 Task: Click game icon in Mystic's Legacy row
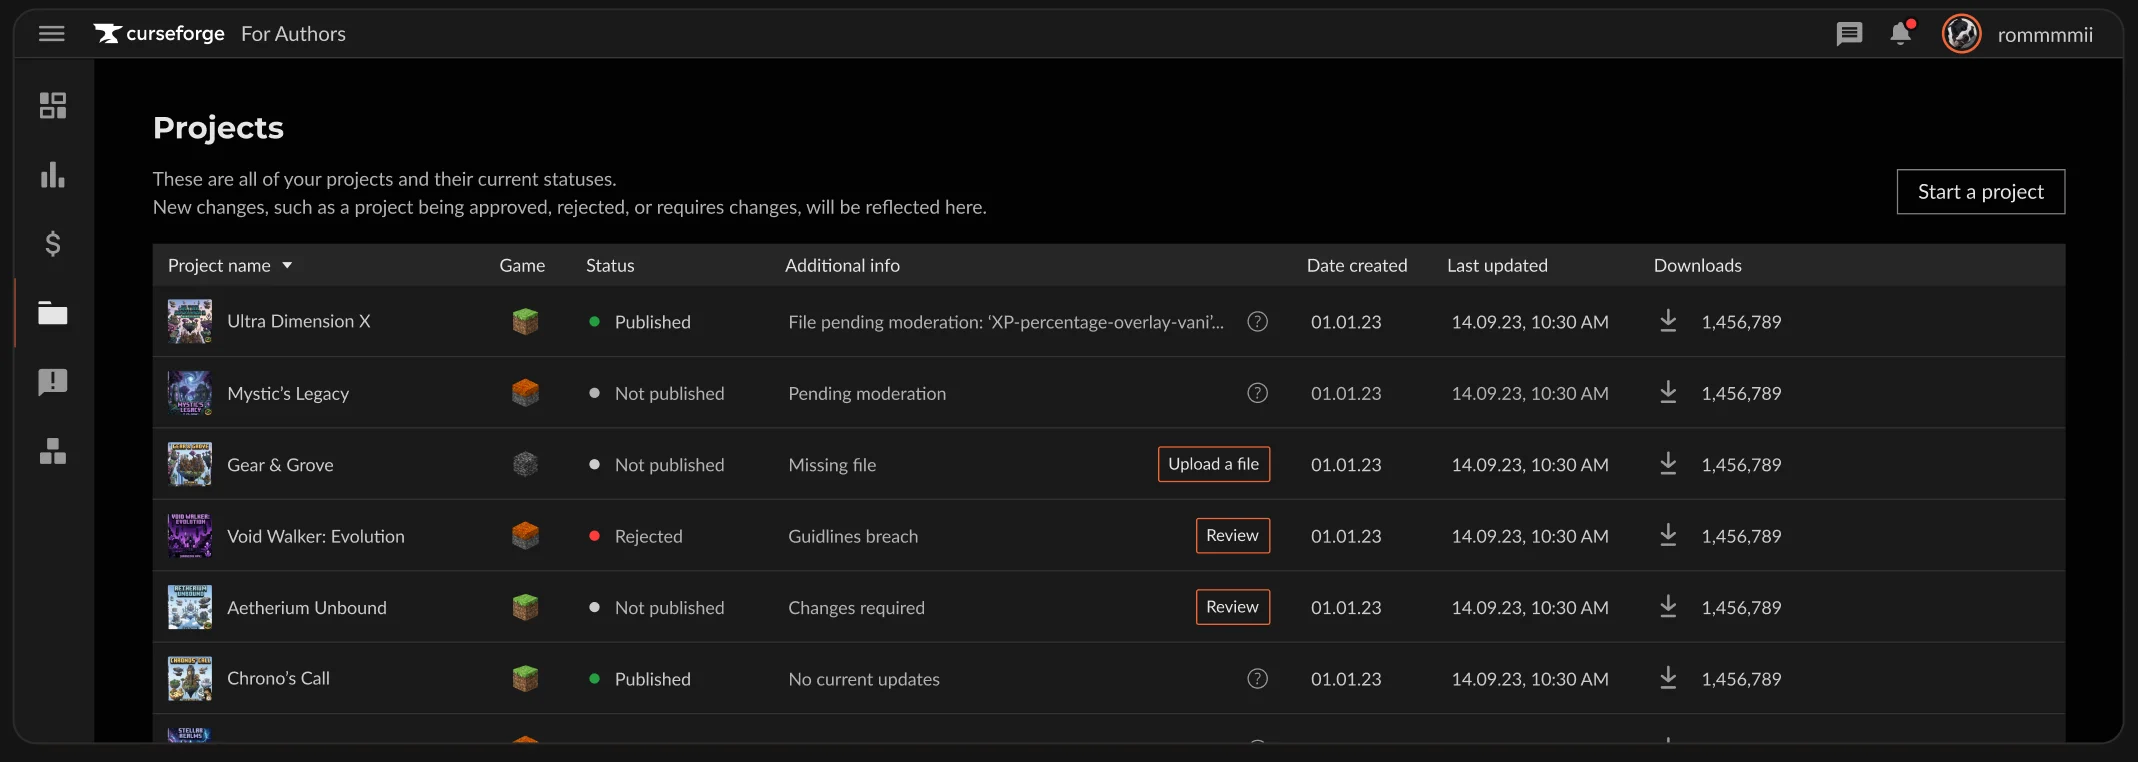tap(525, 393)
